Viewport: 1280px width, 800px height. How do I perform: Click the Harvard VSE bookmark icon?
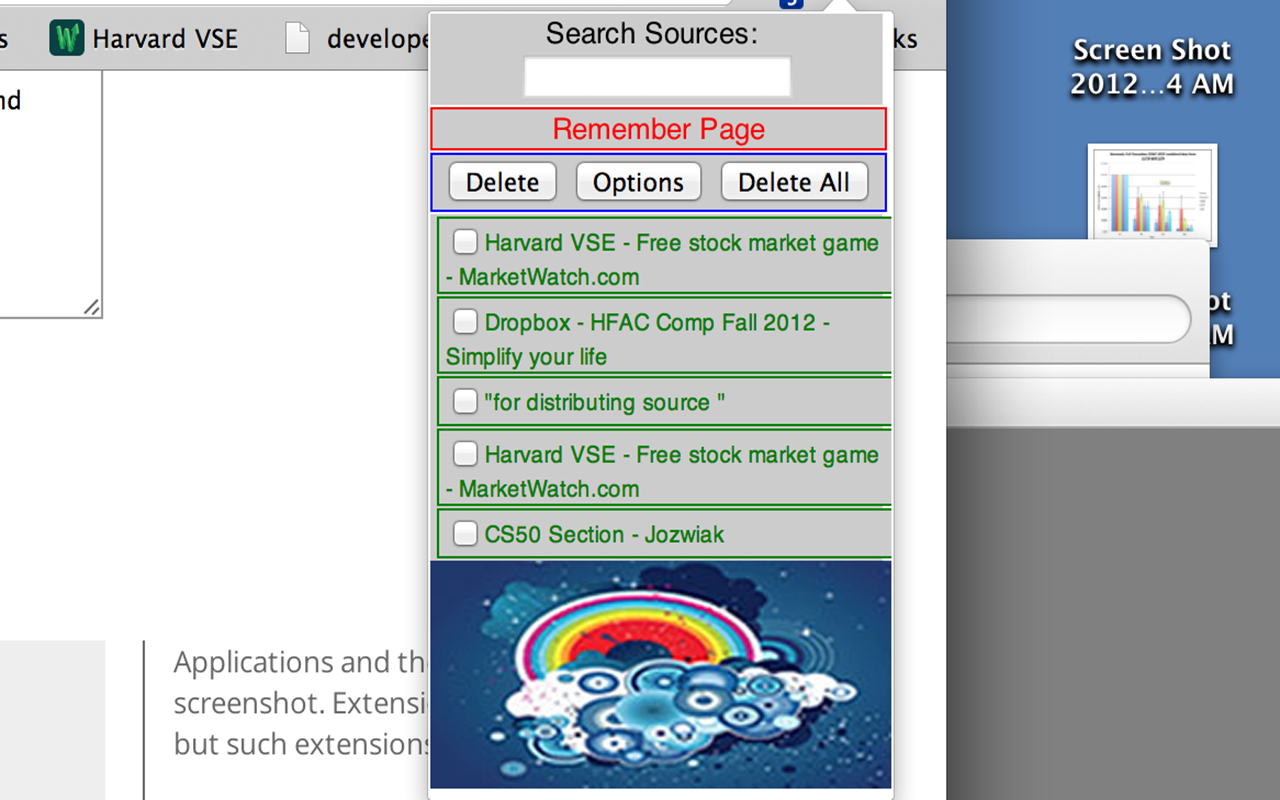point(67,38)
